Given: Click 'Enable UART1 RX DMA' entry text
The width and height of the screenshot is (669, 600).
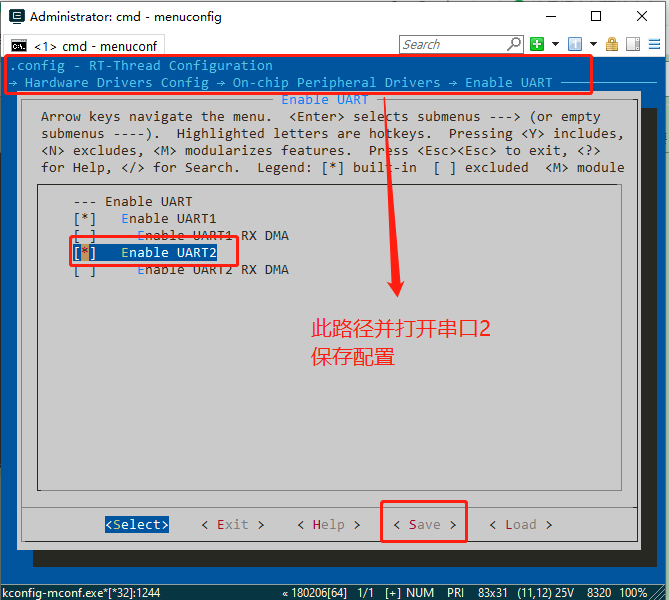Looking at the screenshot, I should tap(213, 236).
